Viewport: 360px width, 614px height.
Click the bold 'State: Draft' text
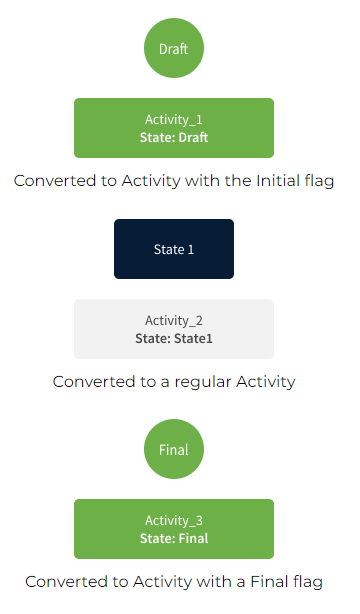174,137
